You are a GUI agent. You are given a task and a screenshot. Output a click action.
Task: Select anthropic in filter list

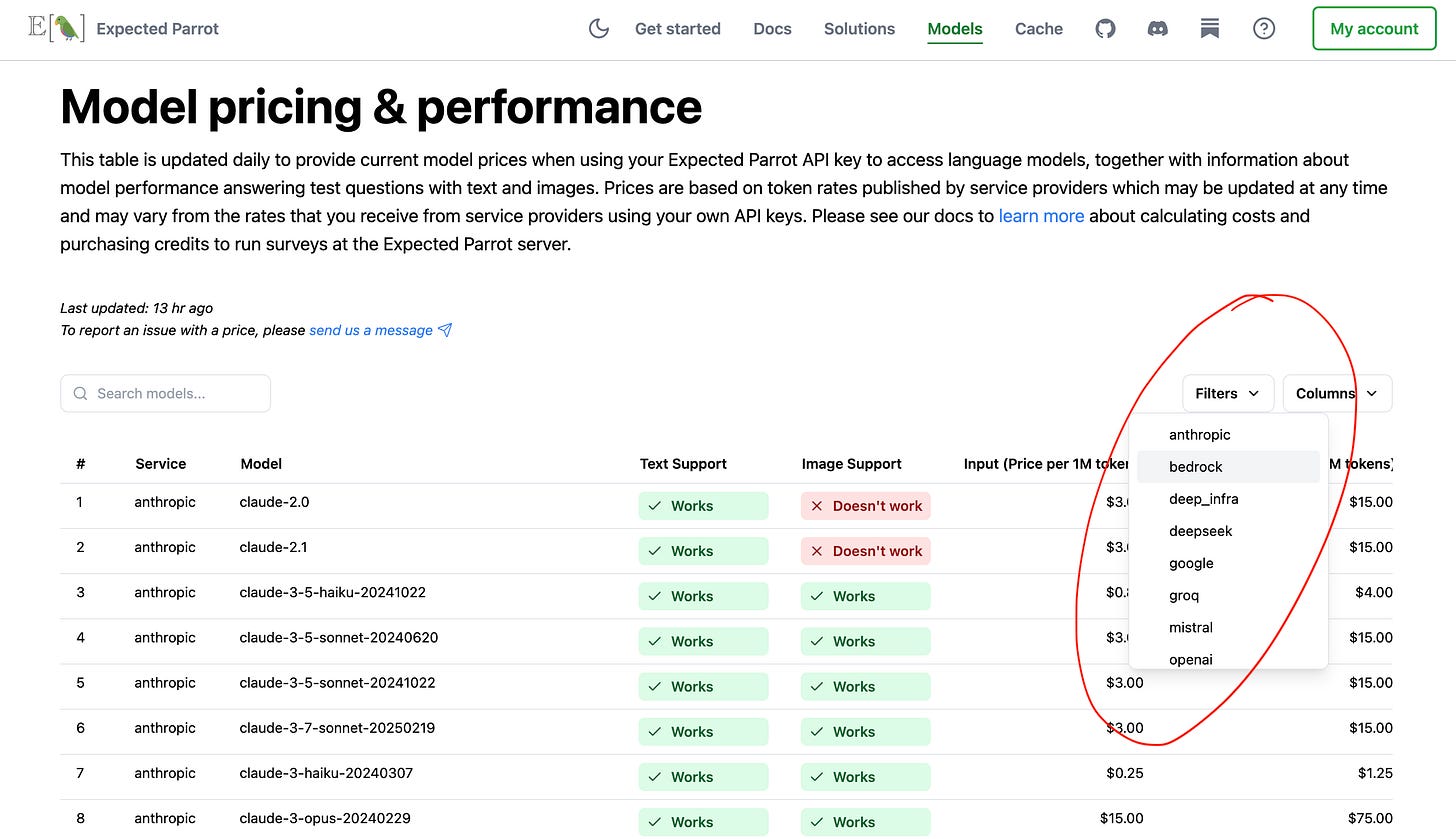click(1228, 435)
